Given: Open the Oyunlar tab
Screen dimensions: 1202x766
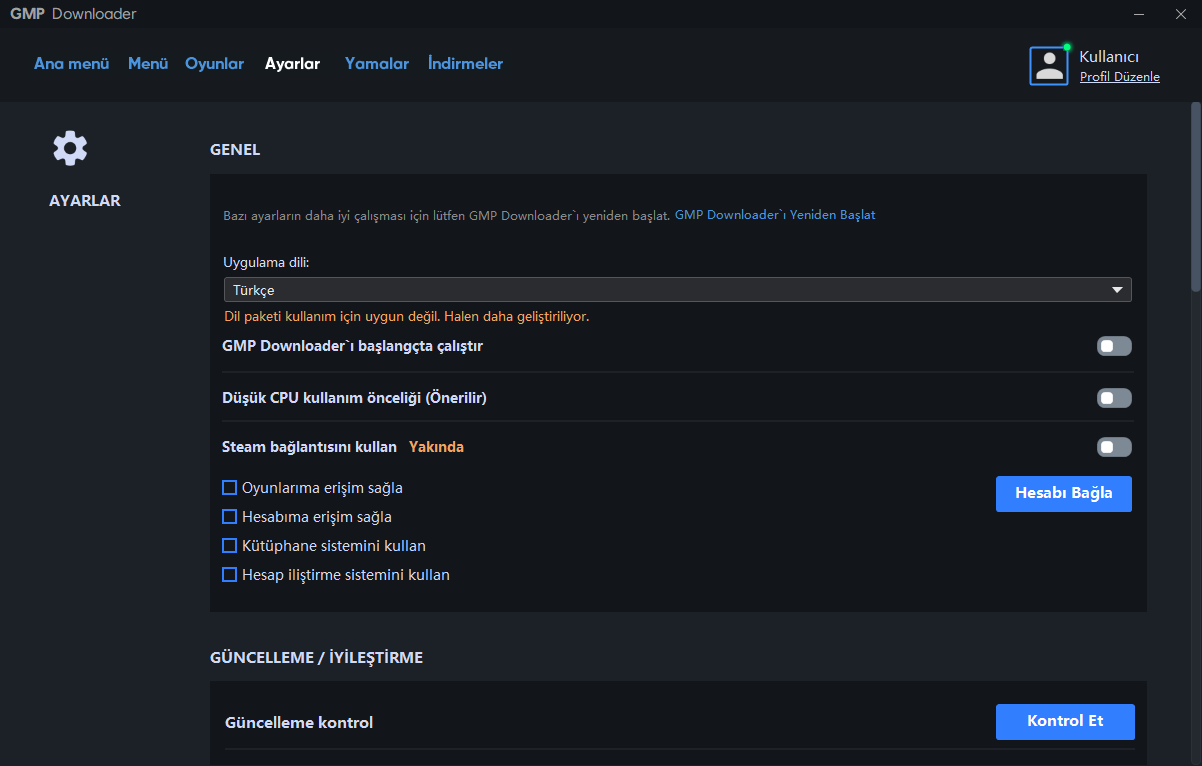Looking at the screenshot, I should point(214,64).
